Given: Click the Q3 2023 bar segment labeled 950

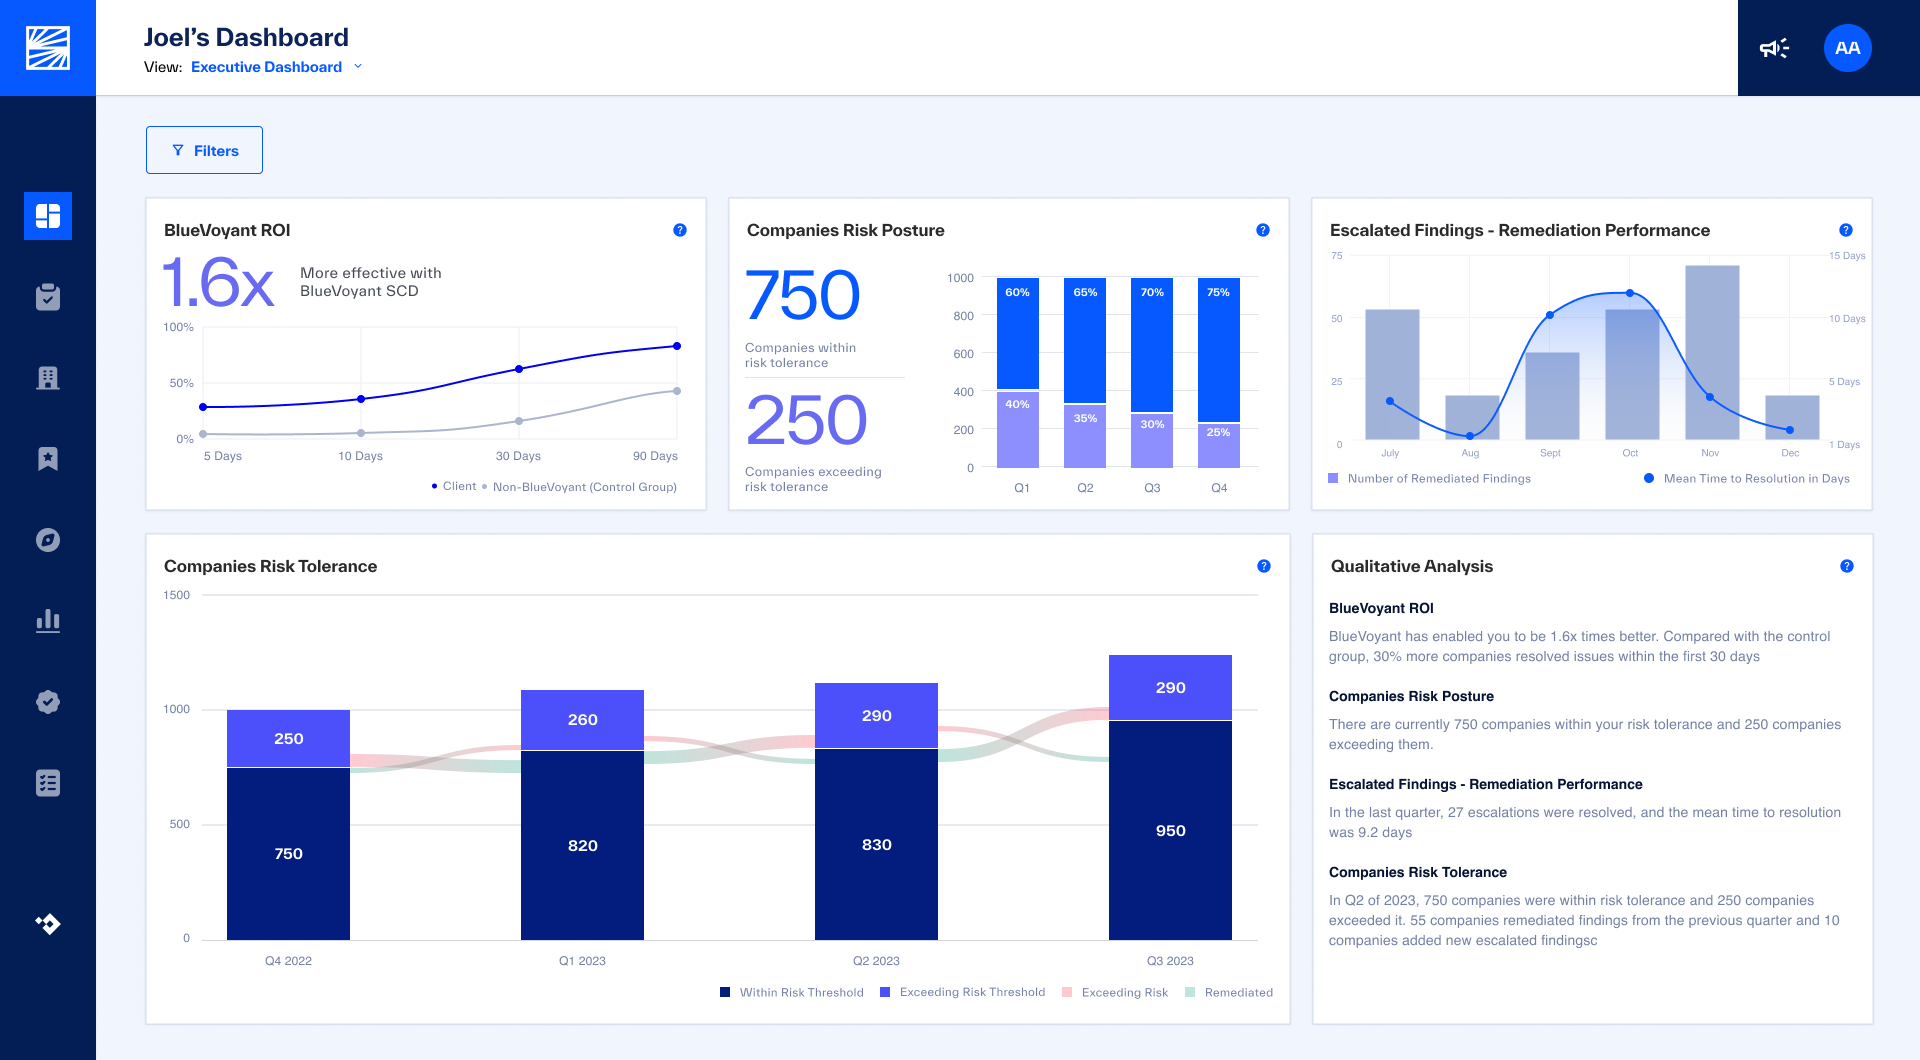Looking at the screenshot, I should click(1170, 831).
